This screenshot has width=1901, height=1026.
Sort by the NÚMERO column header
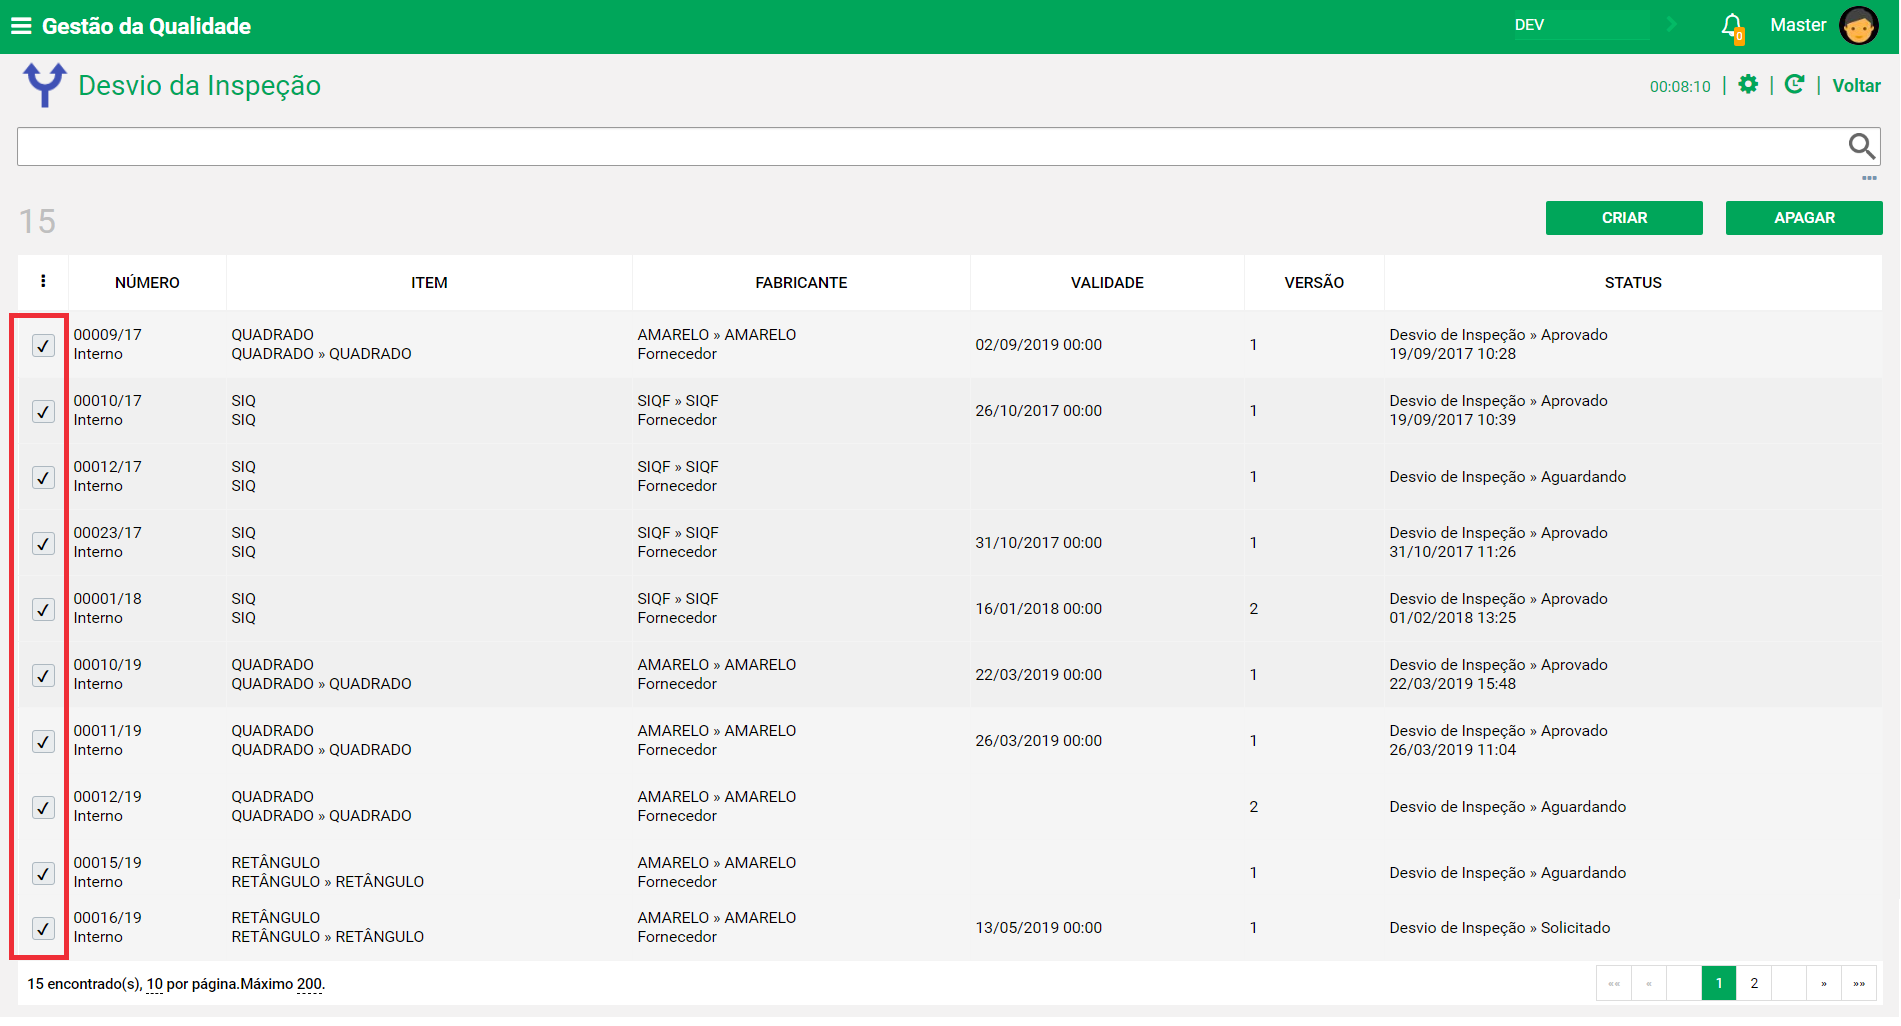pyautogui.click(x=147, y=283)
